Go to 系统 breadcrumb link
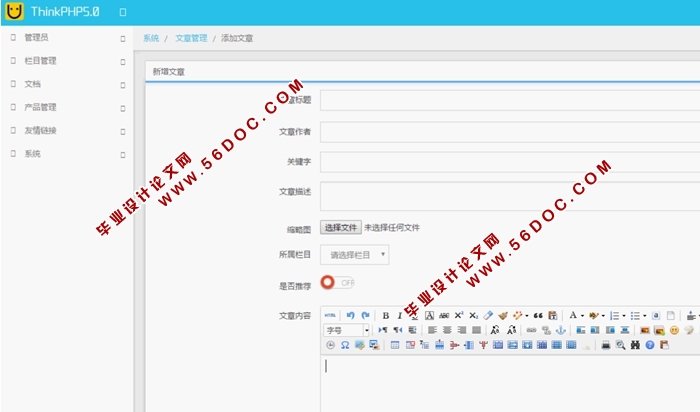The image size is (700, 412). click(x=151, y=38)
